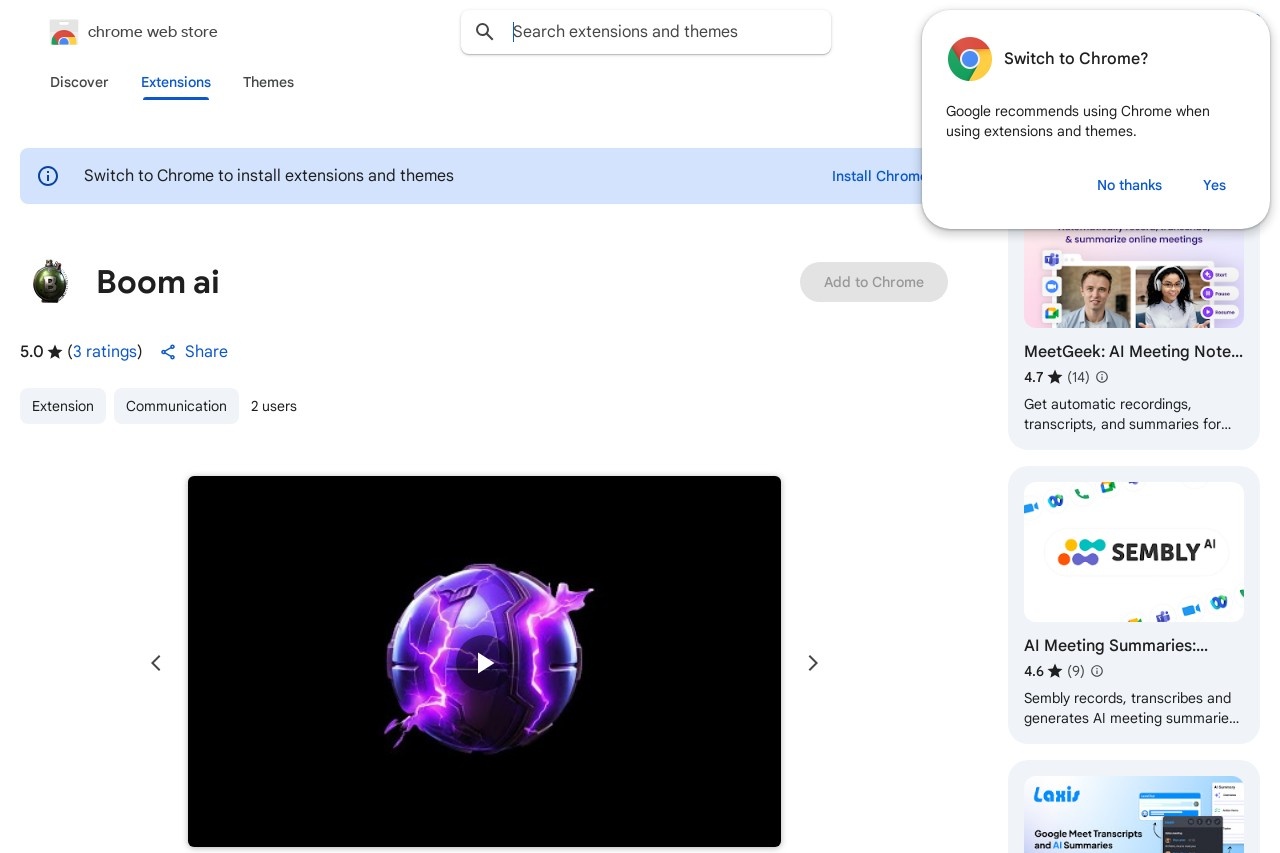Click the search magnifier icon

coord(485,32)
